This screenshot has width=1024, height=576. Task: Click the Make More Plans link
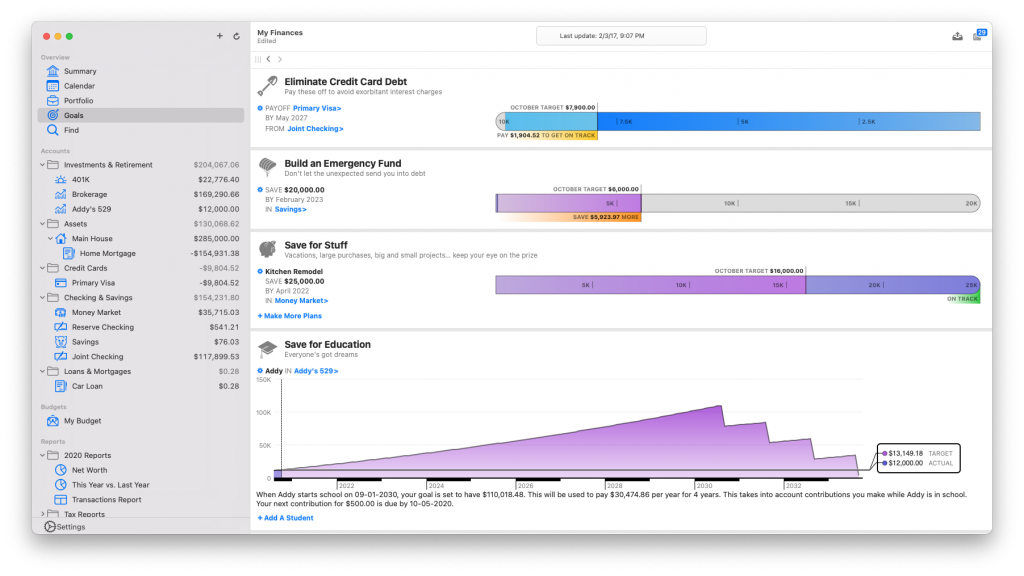click(x=289, y=316)
